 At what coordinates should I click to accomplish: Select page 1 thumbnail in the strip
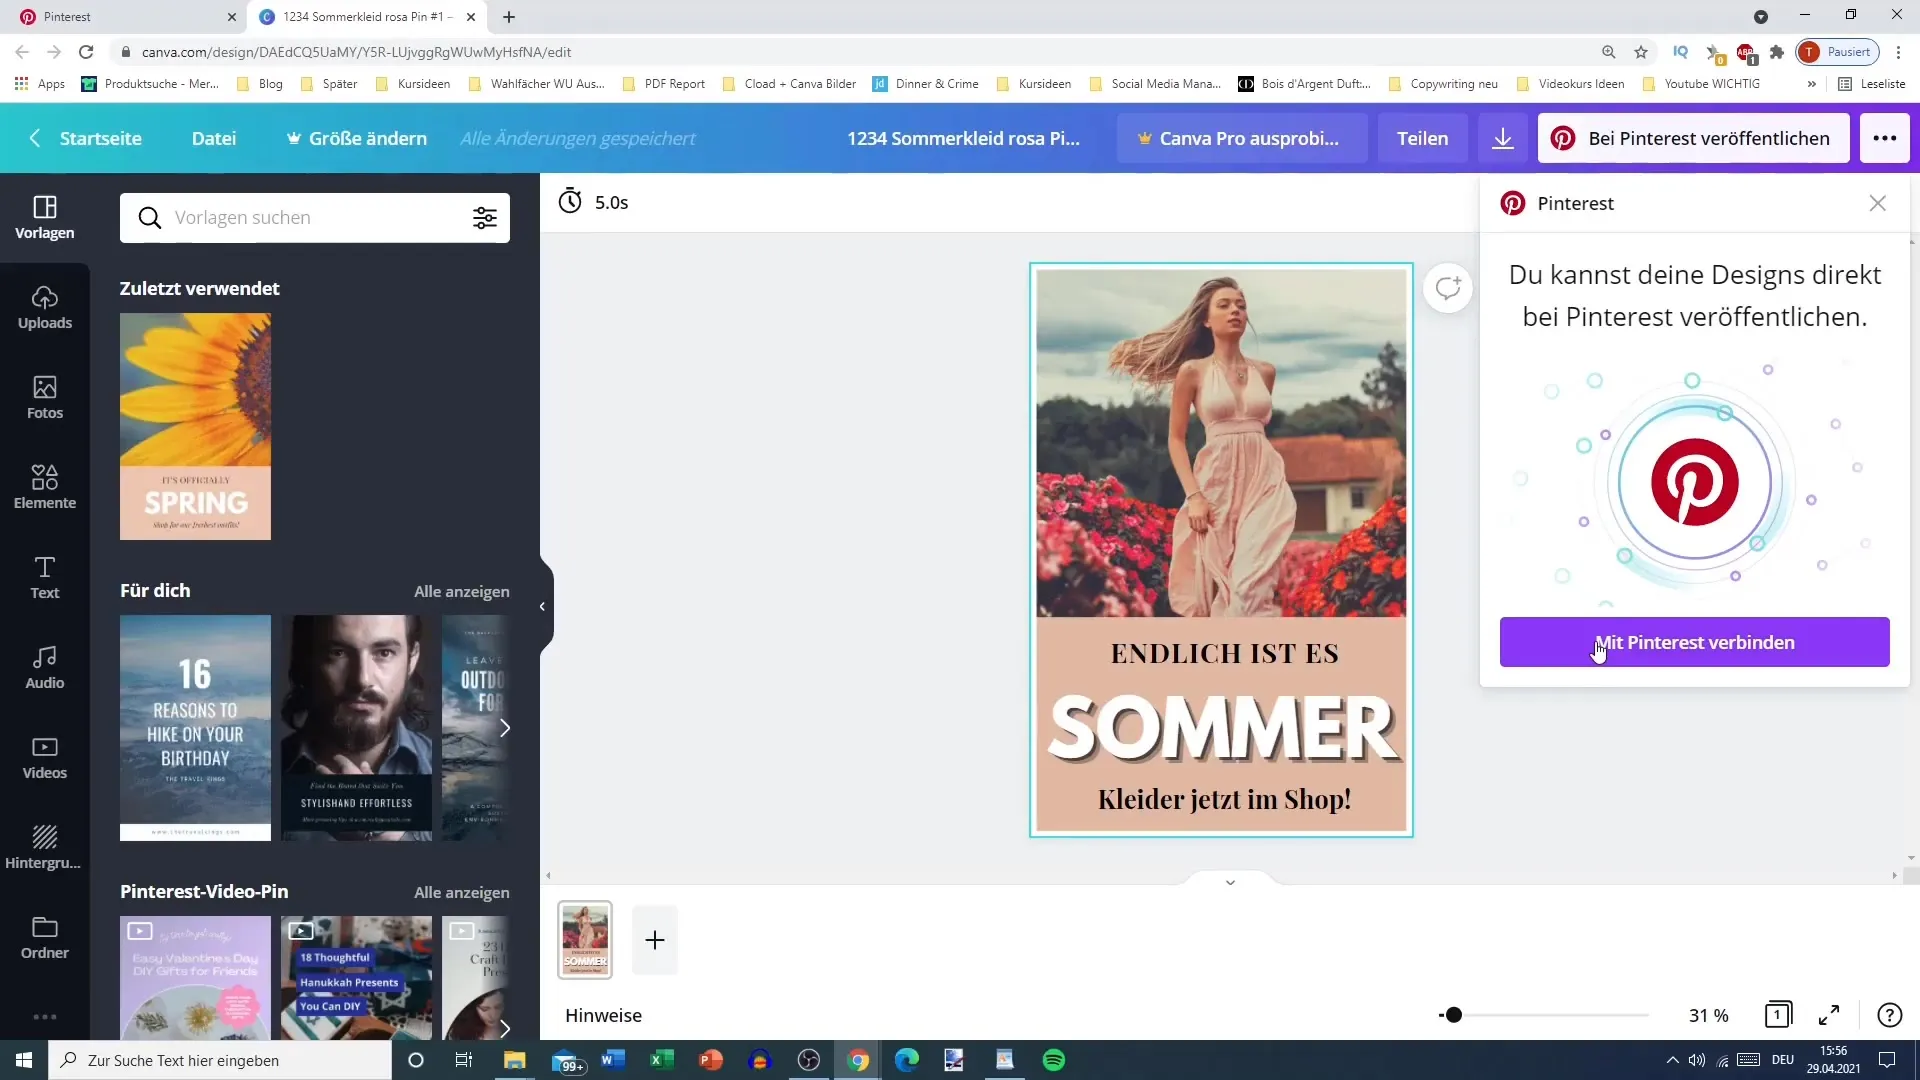pos(585,940)
